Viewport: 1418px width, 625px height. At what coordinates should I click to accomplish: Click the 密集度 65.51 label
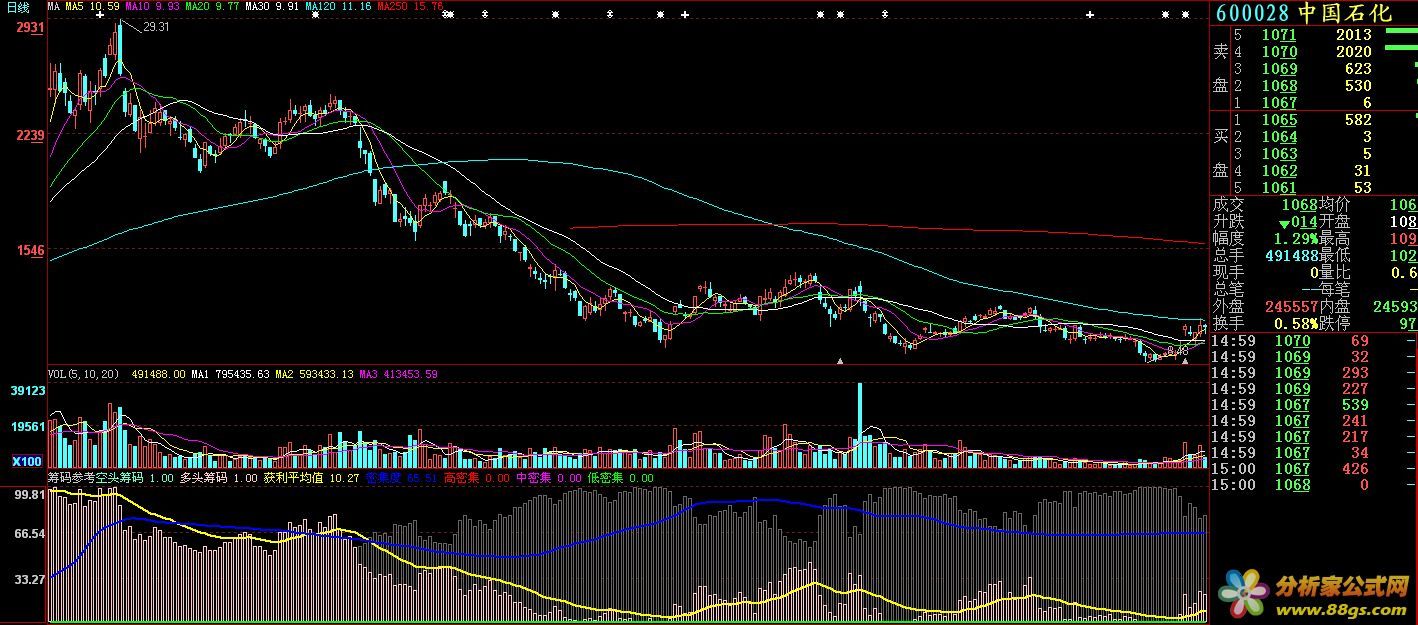tap(400, 478)
